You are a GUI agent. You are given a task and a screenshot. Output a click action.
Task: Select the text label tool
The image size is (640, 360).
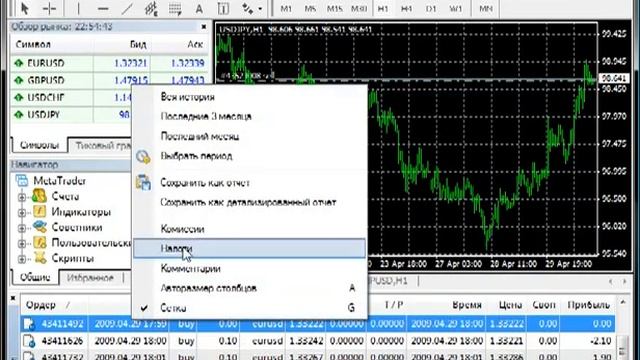tap(223, 8)
